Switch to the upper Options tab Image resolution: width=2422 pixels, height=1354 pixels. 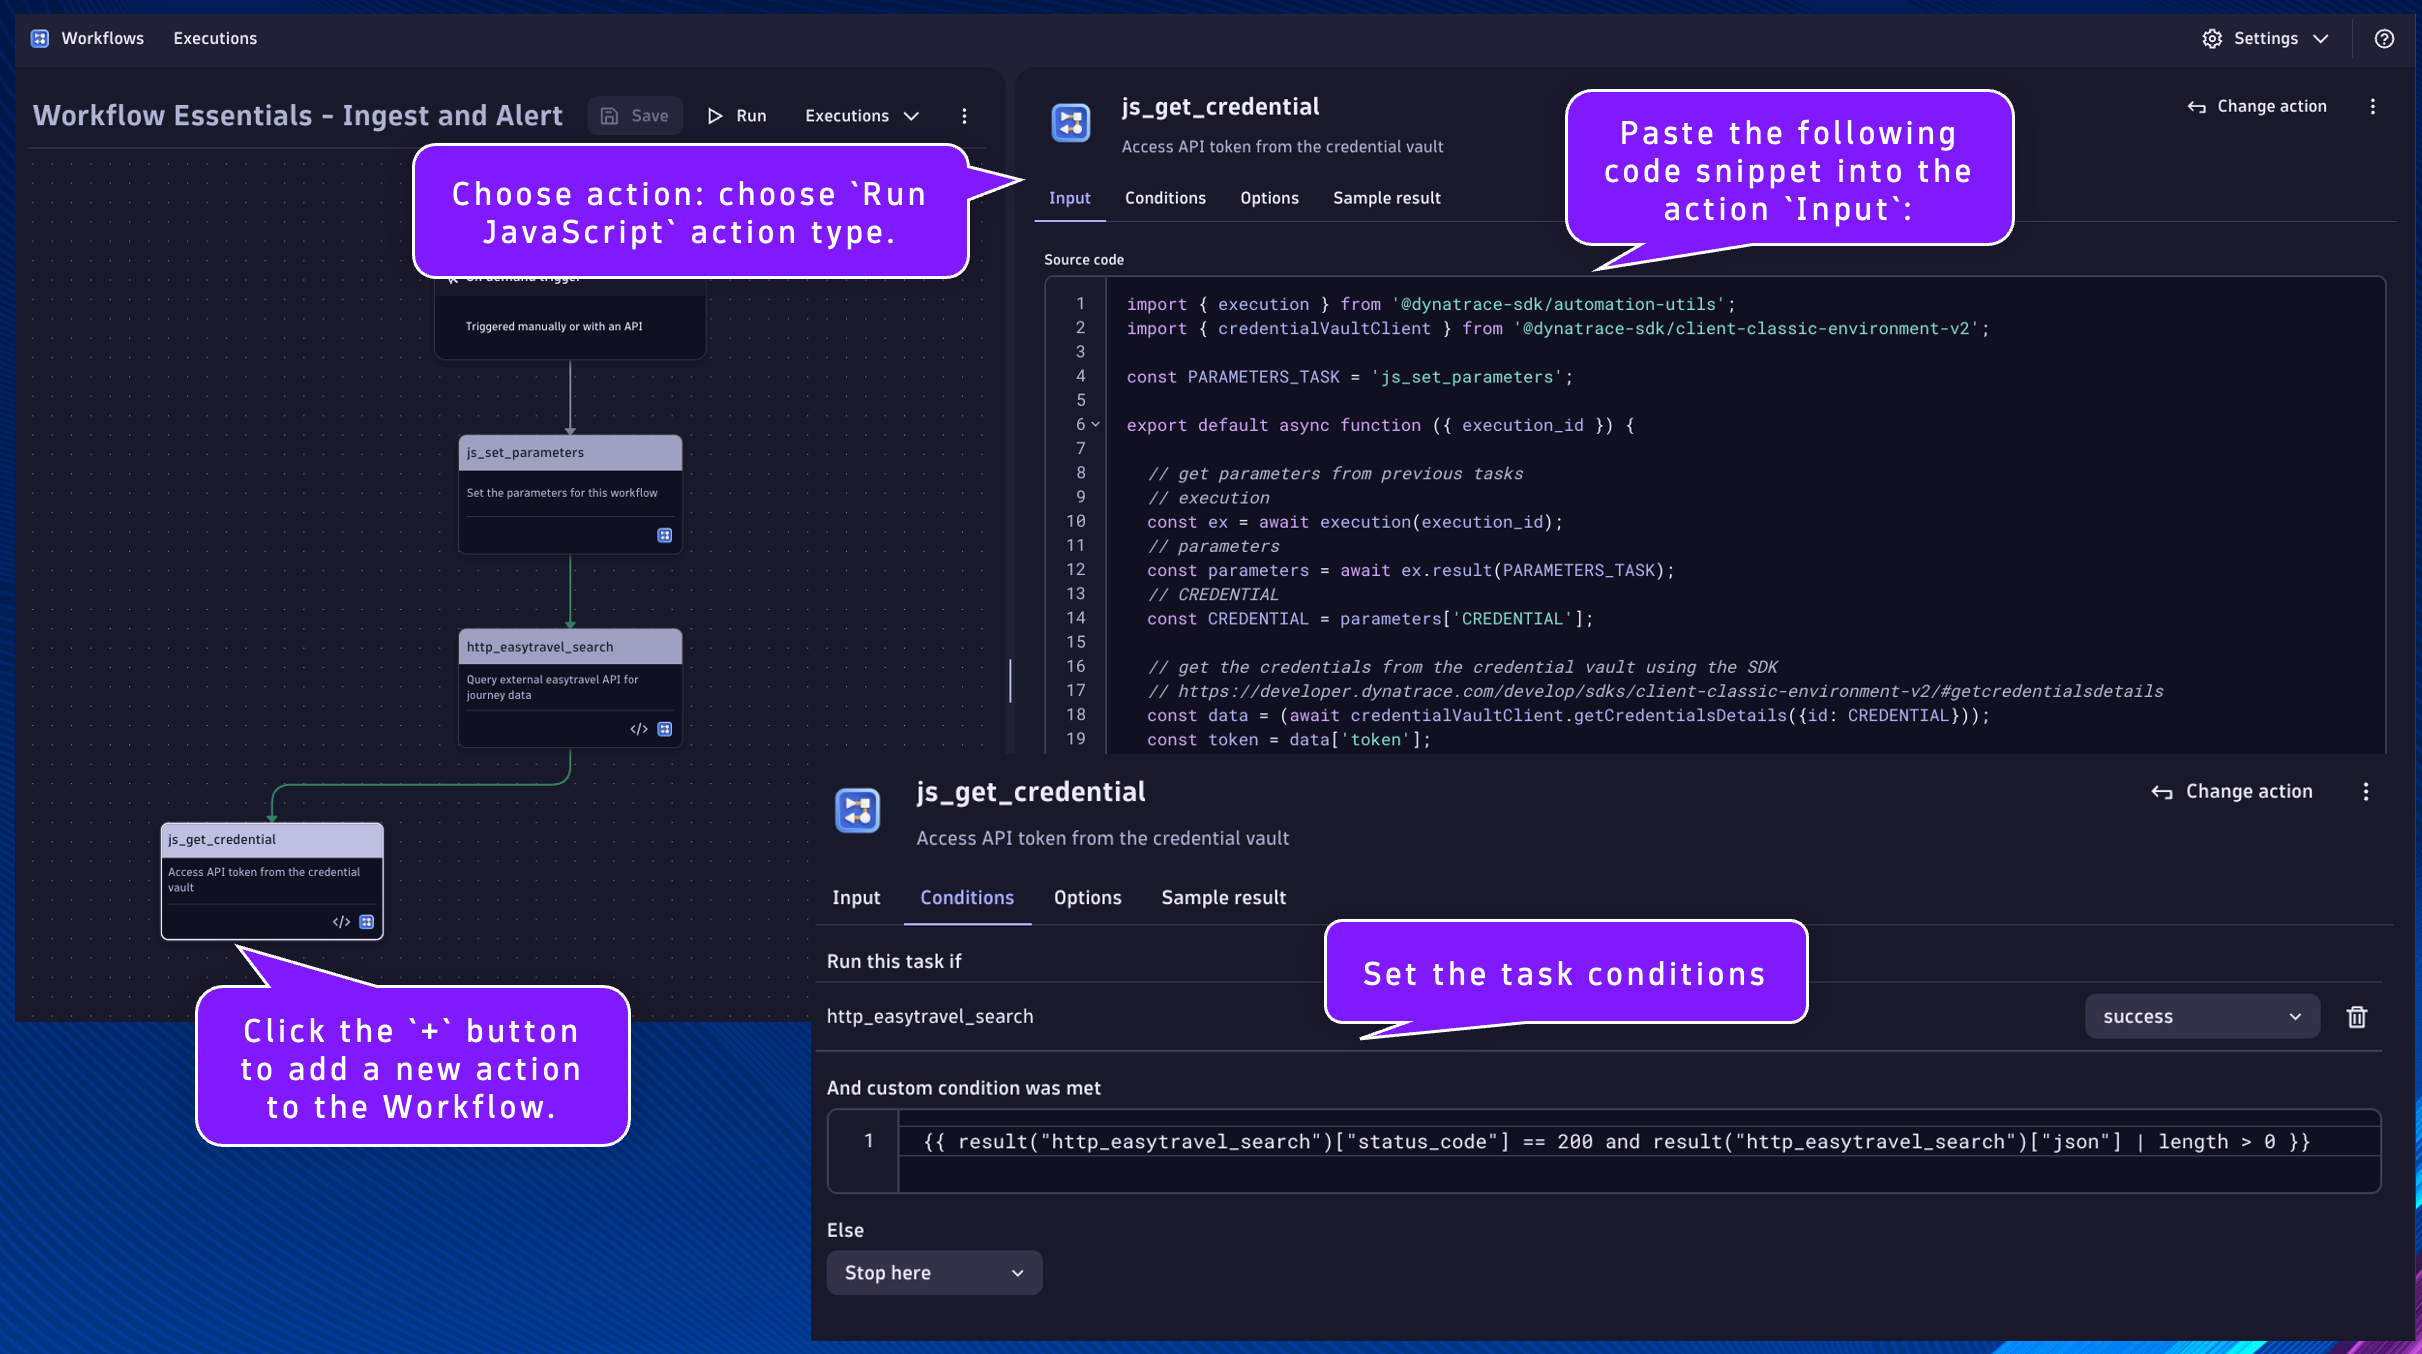coord(1269,198)
